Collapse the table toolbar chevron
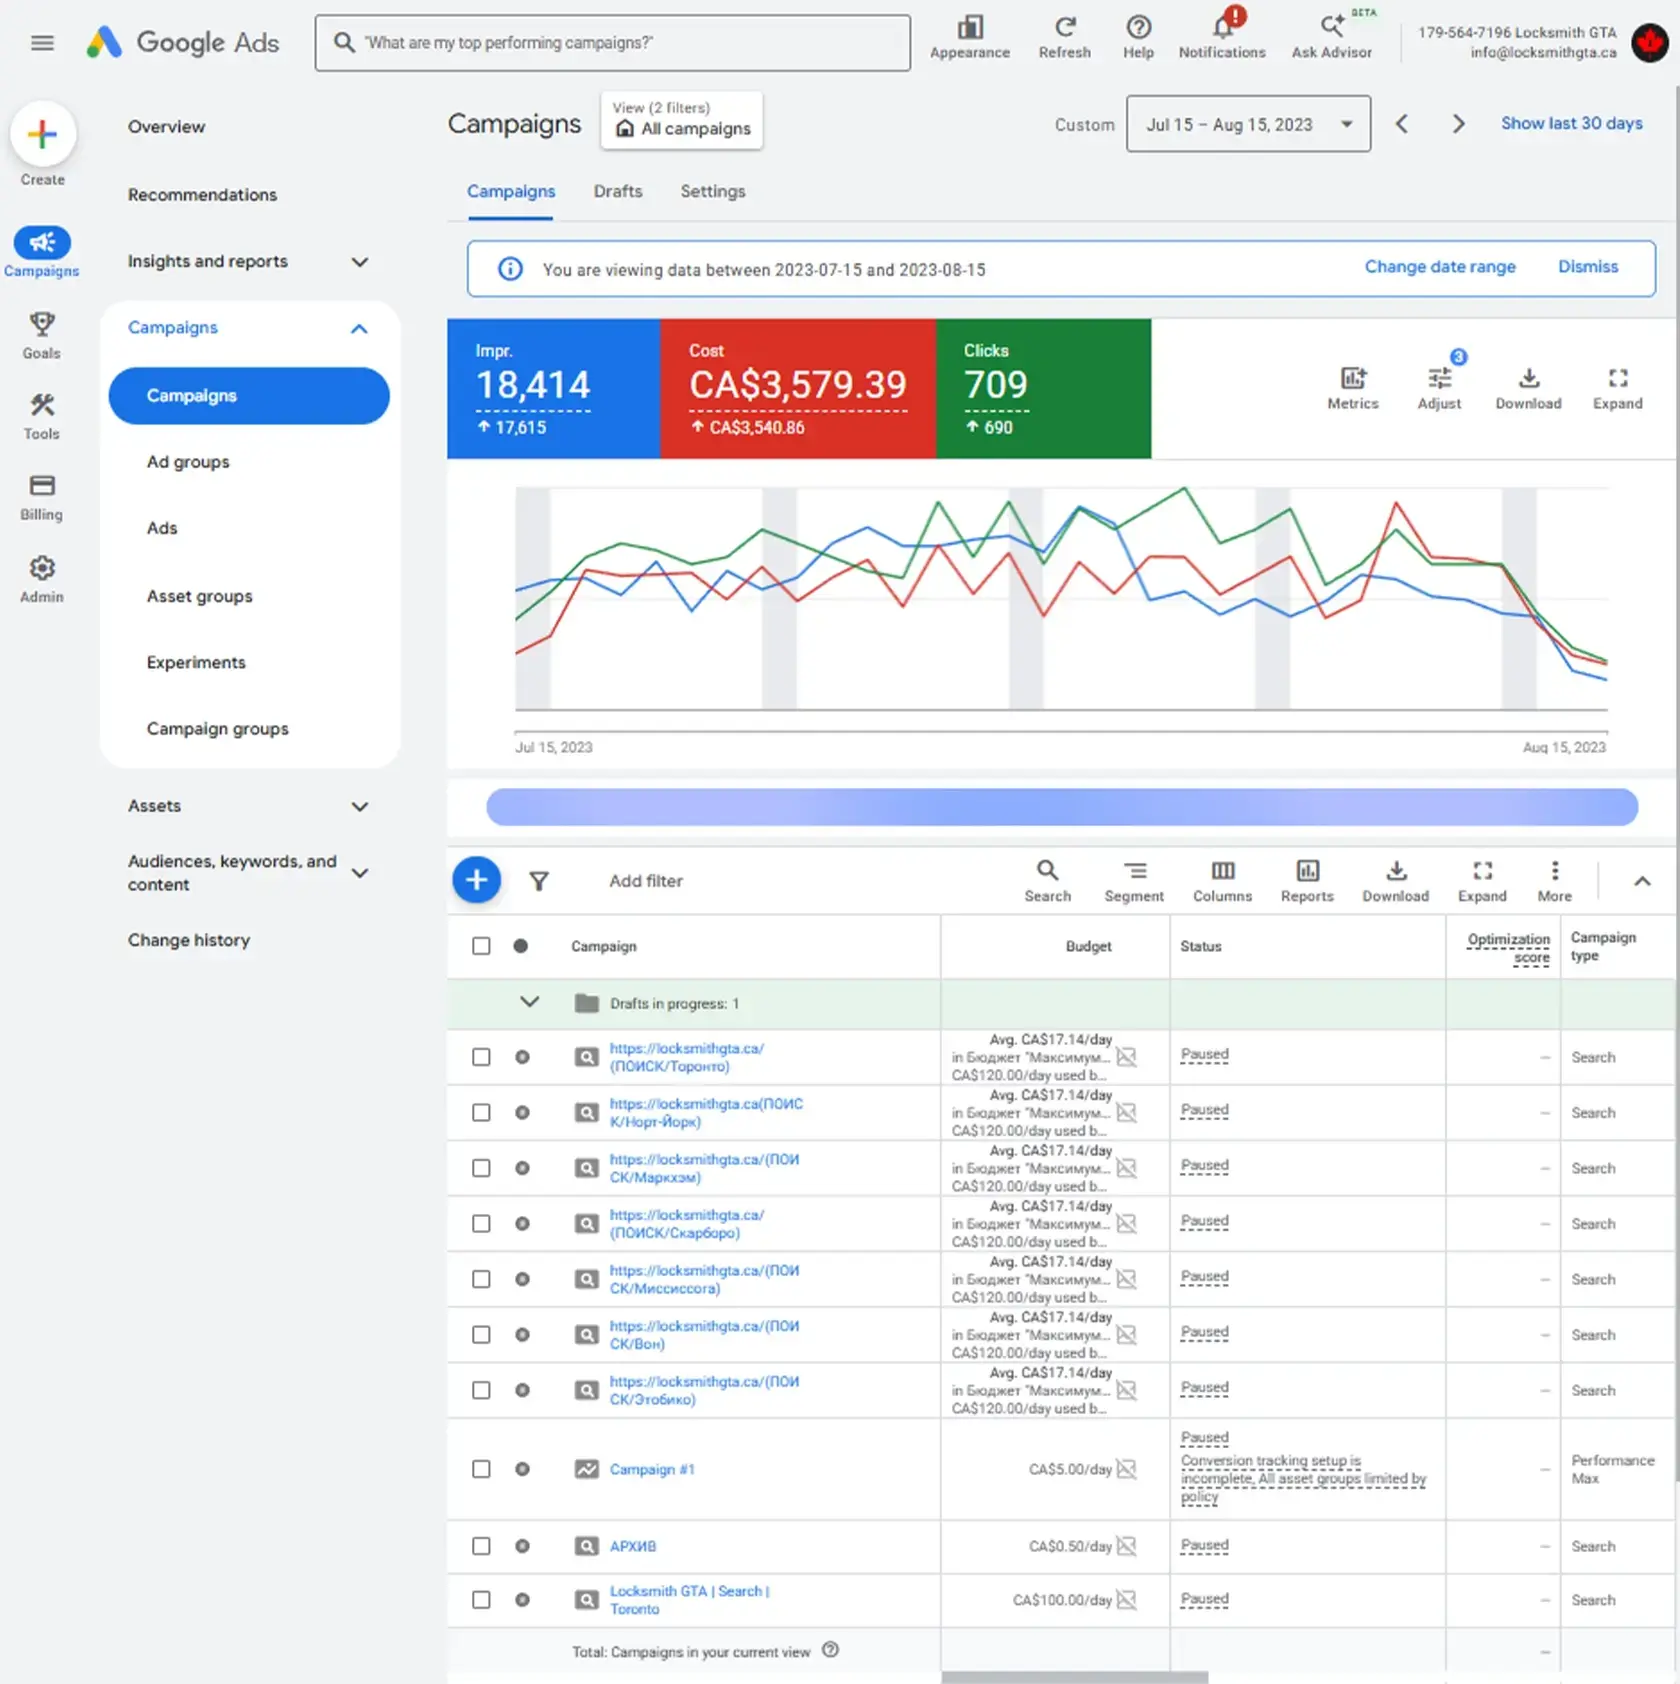The height and width of the screenshot is (1684, 1680). (x=1642, y=881)
